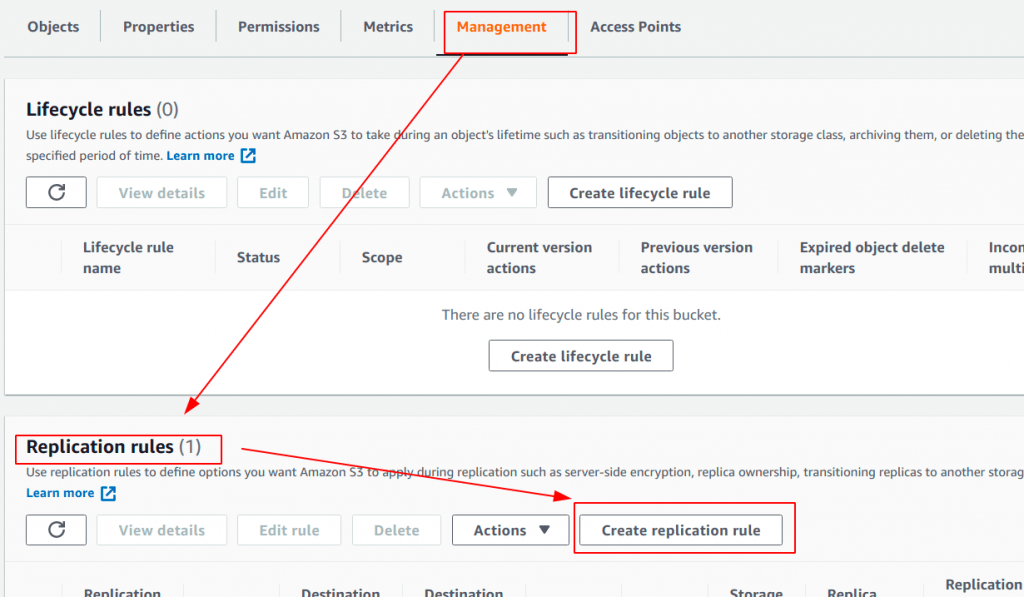Open the Properties tab

tap(157, 27)
